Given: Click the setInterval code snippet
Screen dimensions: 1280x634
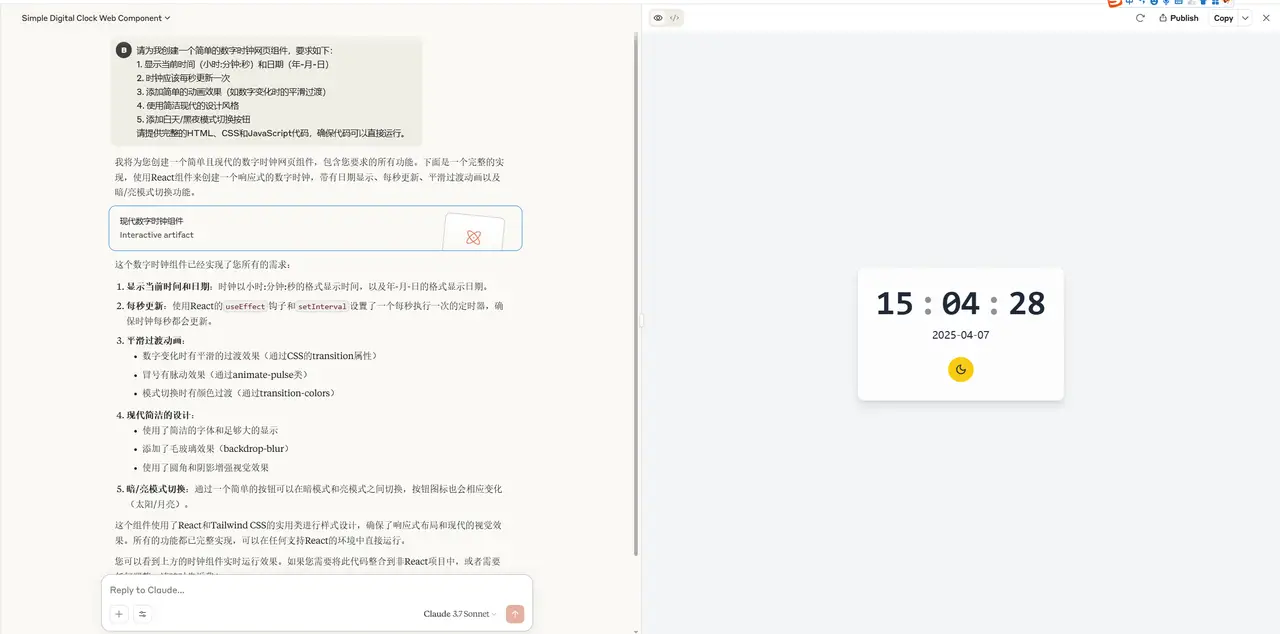Looking at the screenshot, I should coord(322,306).
